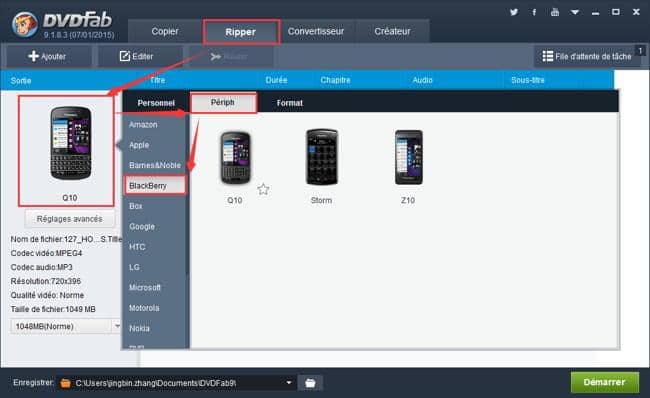The width and height of the screenshot is (650, 398).
Task: Switch to the Convertisseur tab
Action: [316, 32]
